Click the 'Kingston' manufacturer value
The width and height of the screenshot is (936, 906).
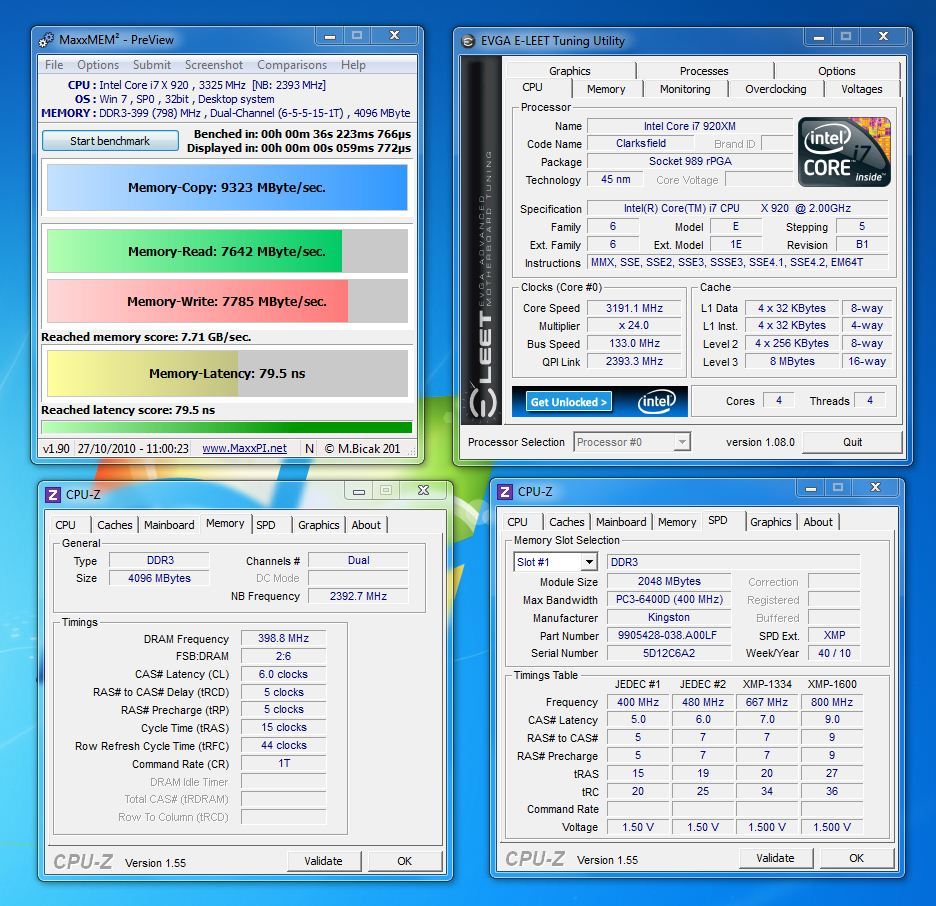click(669, 618)
